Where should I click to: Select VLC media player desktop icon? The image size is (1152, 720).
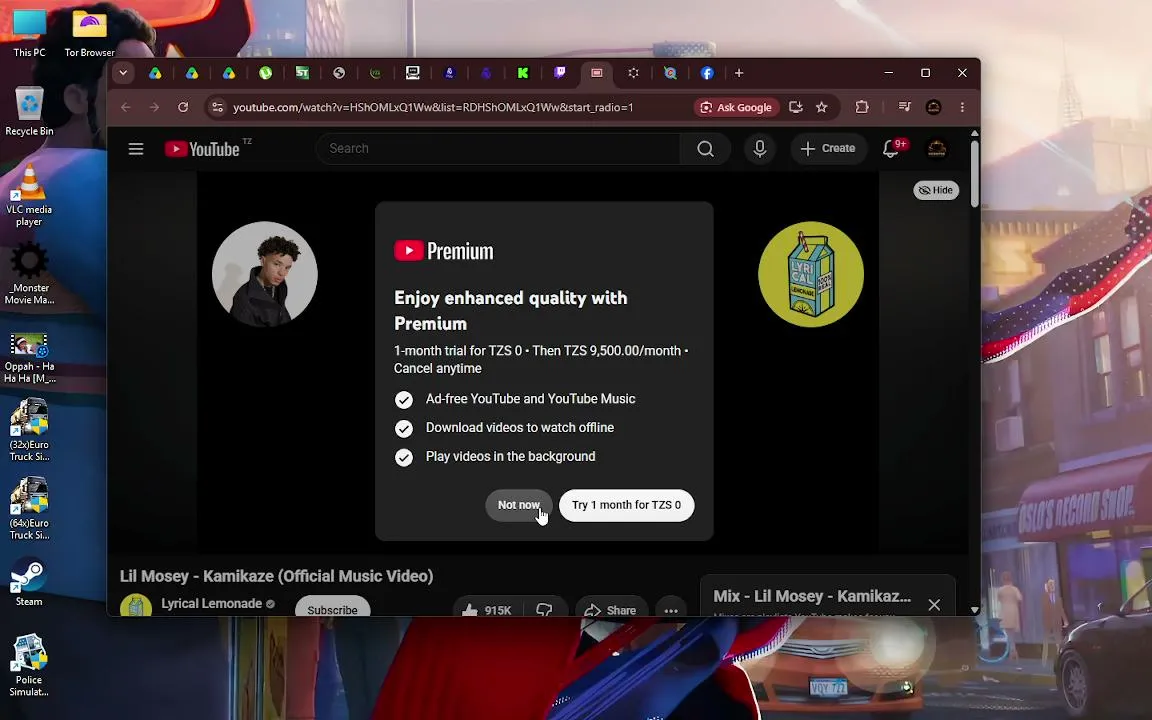click(x=29, y=195)
